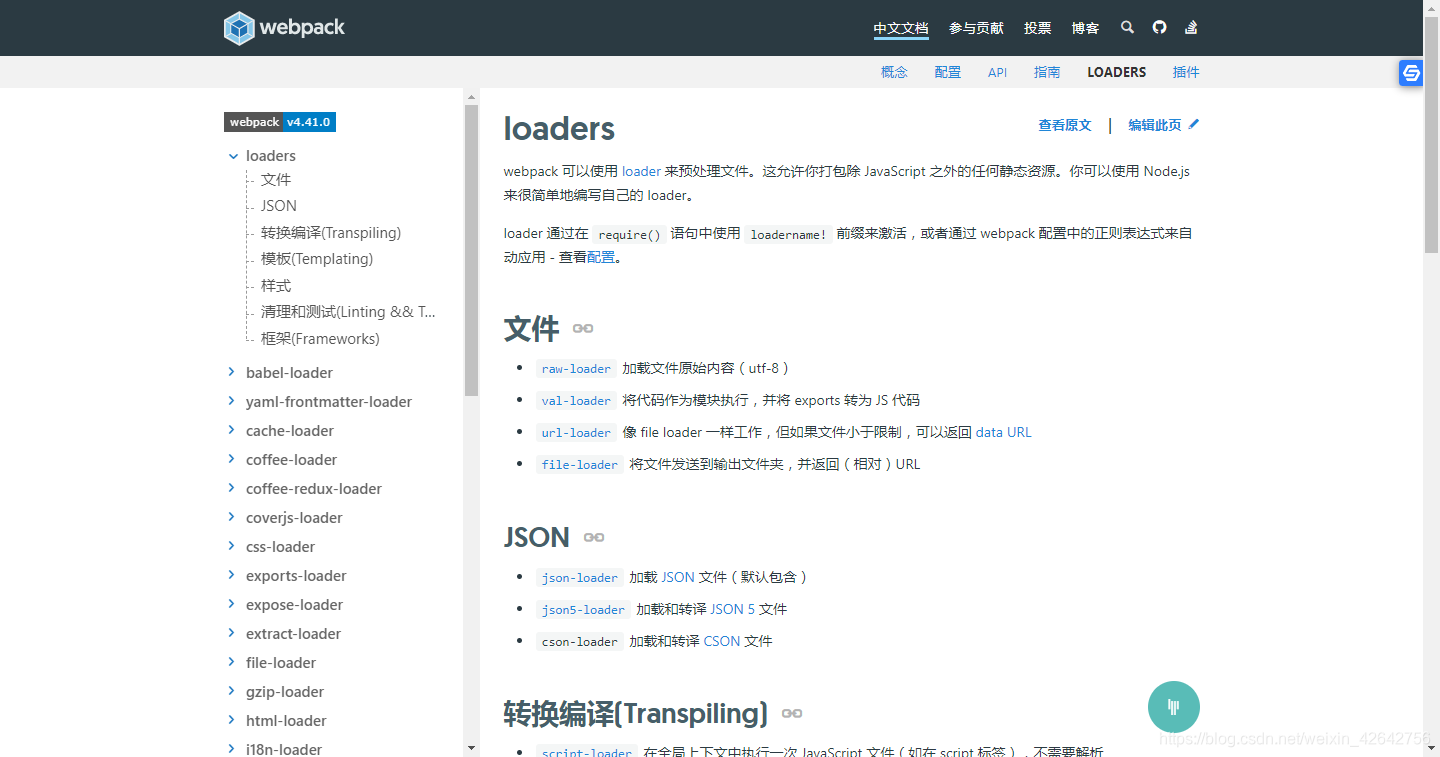This screenshot has width=1440, height=757.
Task: Open extract-loader in sidebar
Action: 293,633
